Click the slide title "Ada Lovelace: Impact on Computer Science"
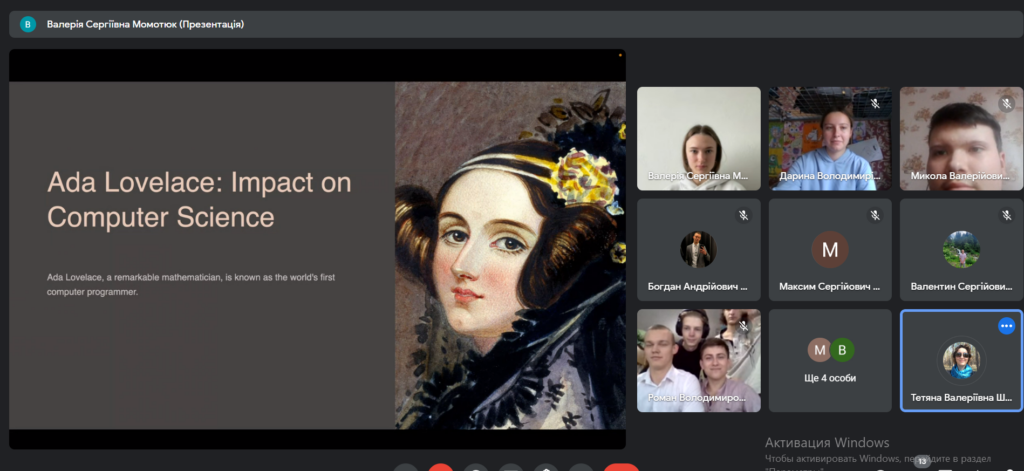The height and width of the screenshot is (471, 1024). point(200,200)
